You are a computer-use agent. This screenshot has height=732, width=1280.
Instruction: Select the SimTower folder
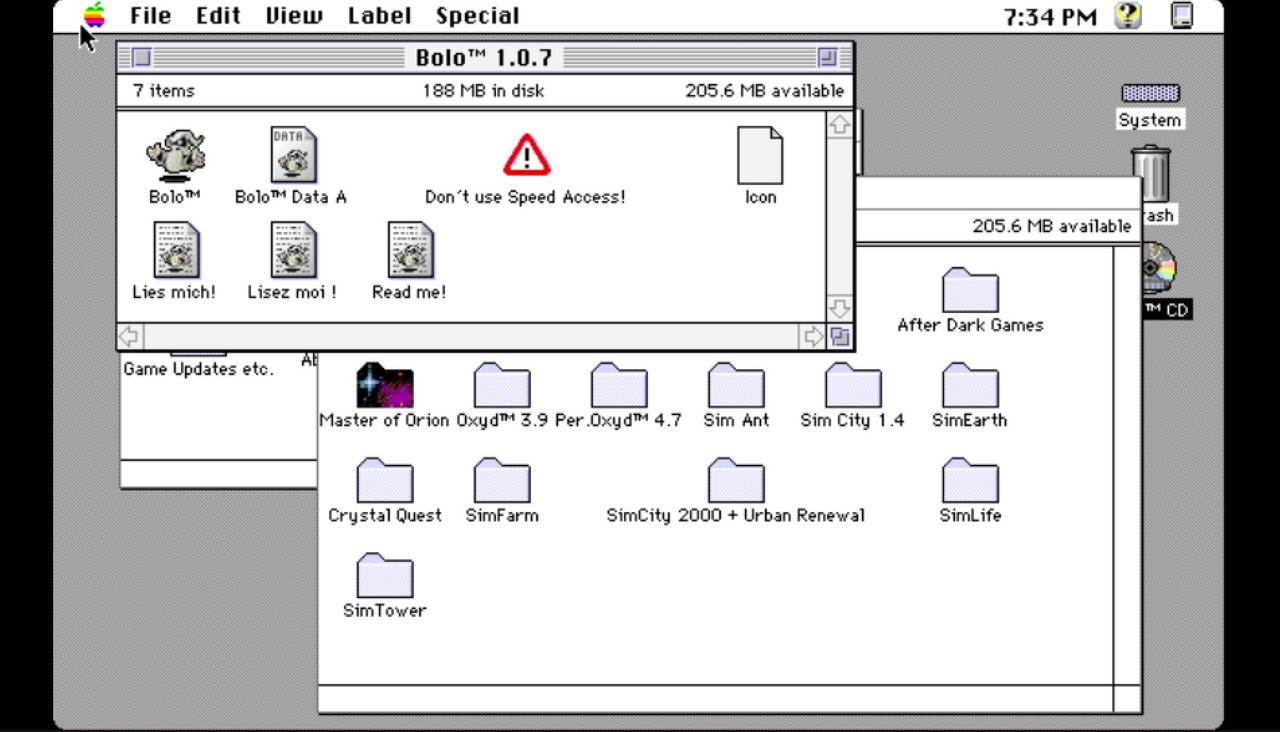[385, 575]
